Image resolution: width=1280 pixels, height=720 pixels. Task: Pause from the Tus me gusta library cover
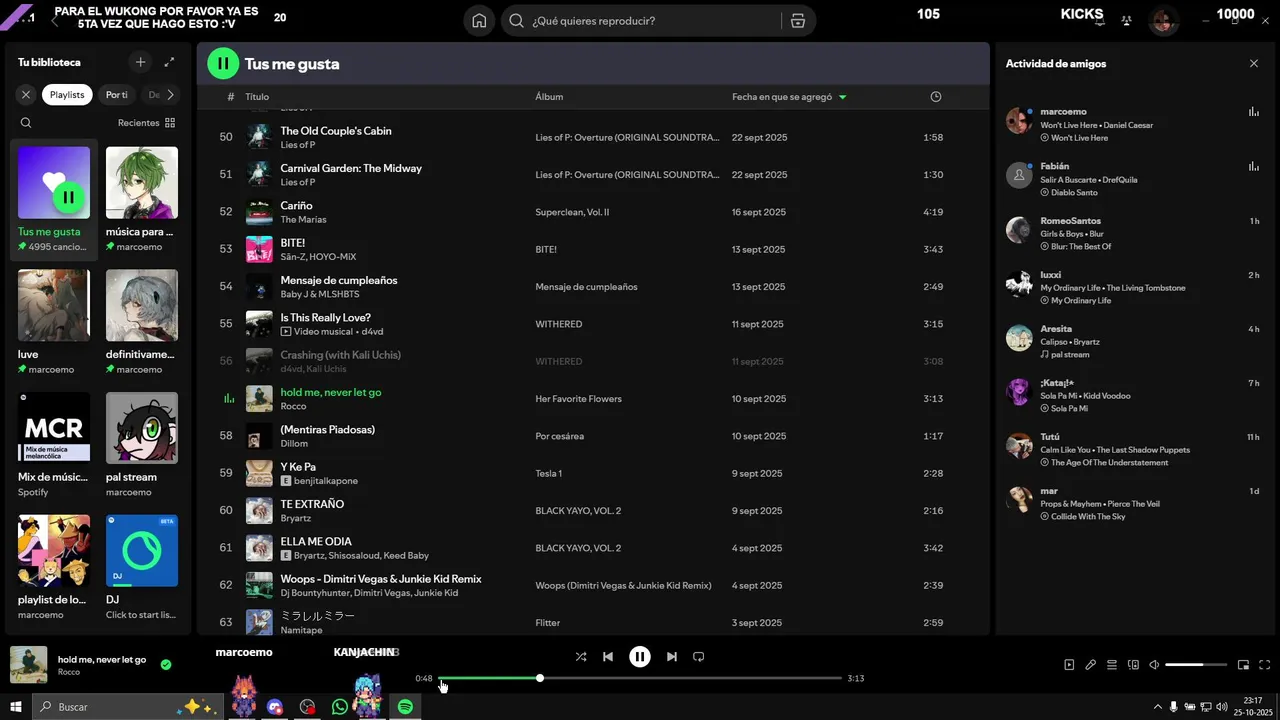(x=68, y=197)
